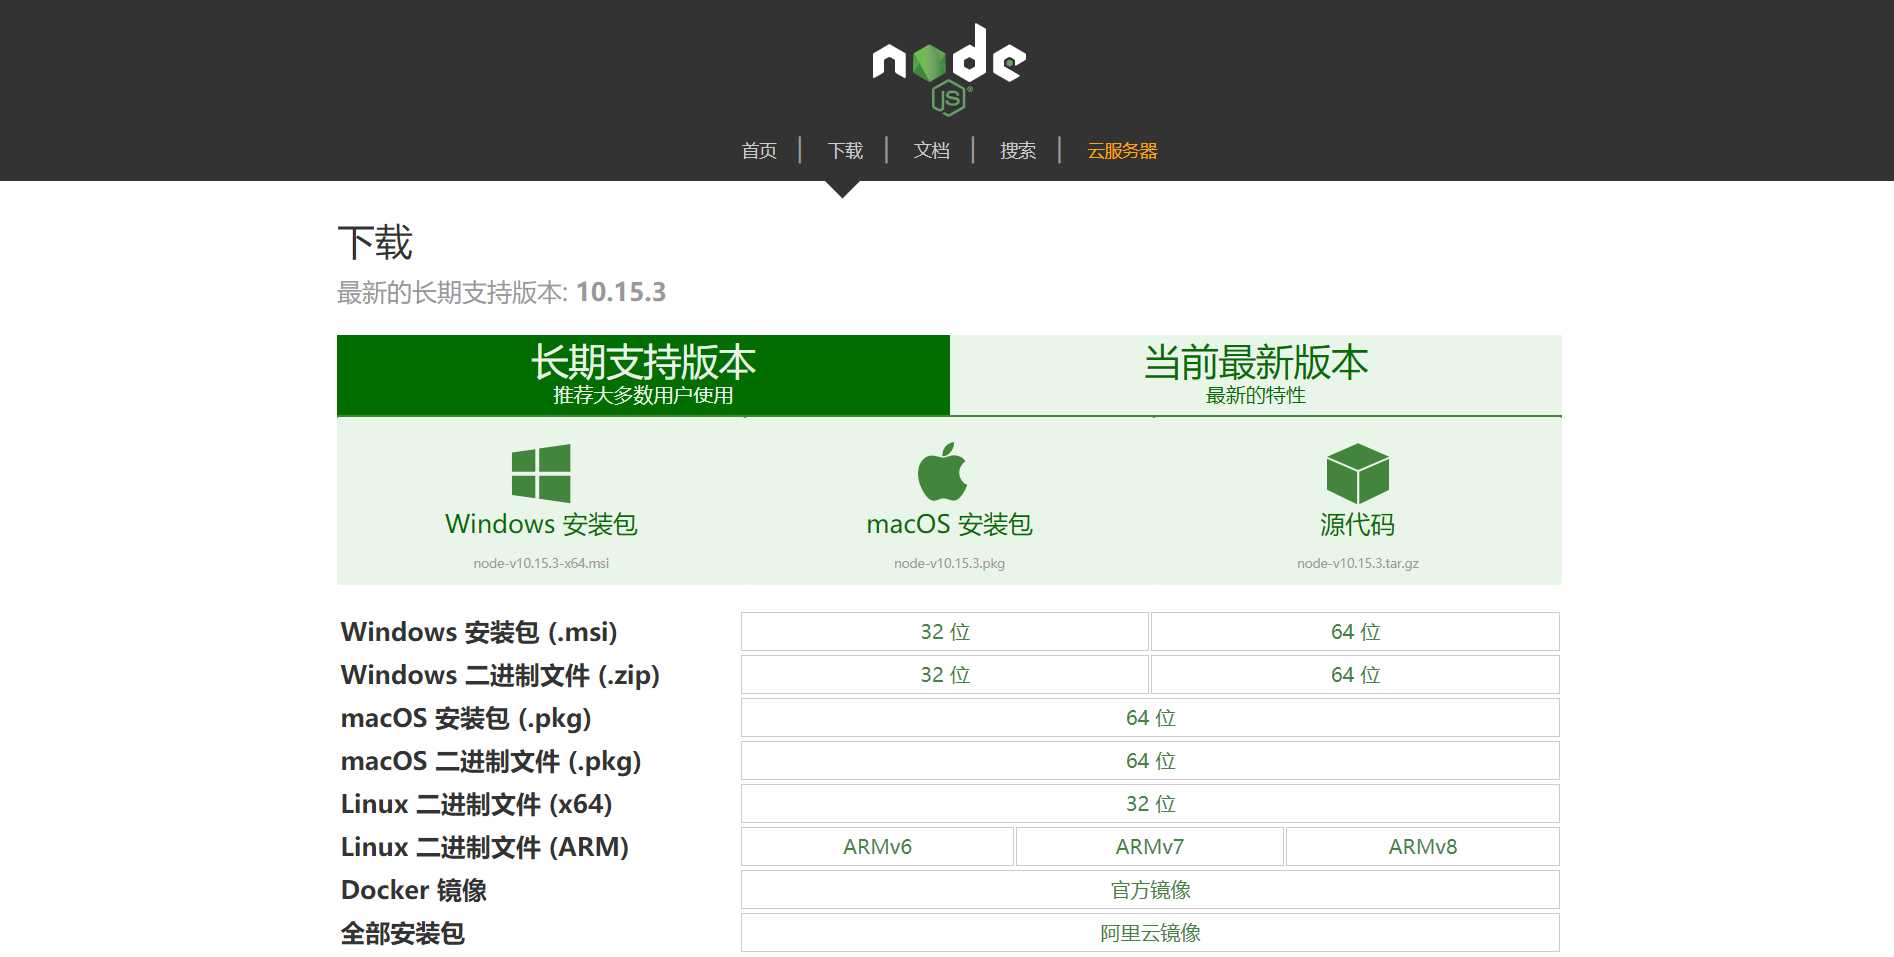Download Linux ARMv7 binary
1894x957 pixels.
pyautogui.click(x=1150, y=847)
